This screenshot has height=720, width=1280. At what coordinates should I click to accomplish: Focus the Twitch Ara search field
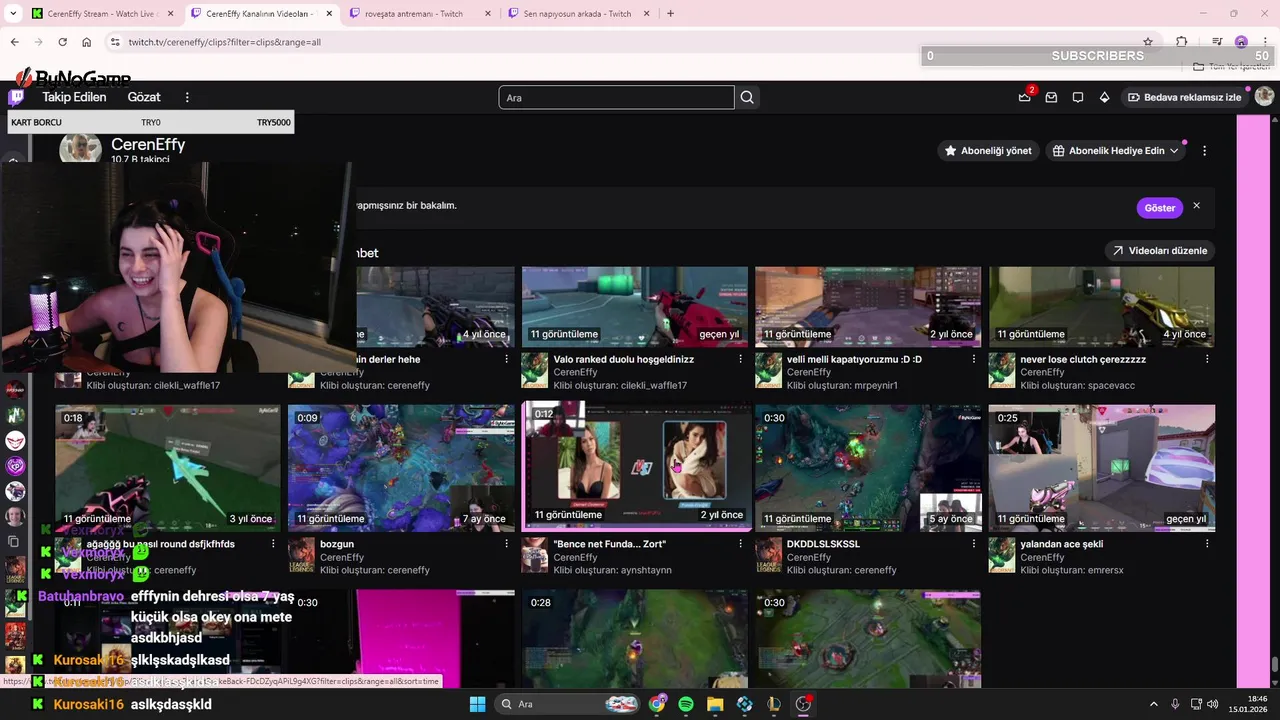(x=616, y=97)
